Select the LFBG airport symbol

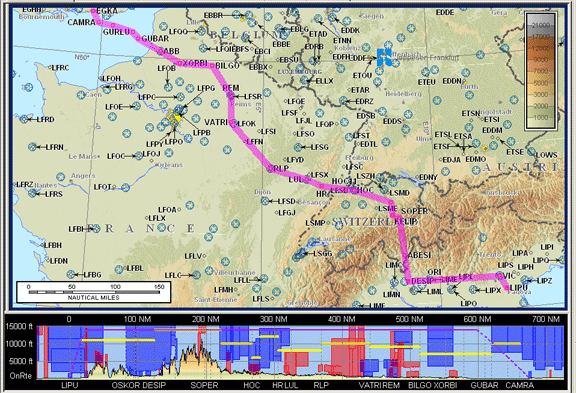click(x=71, y=274)
